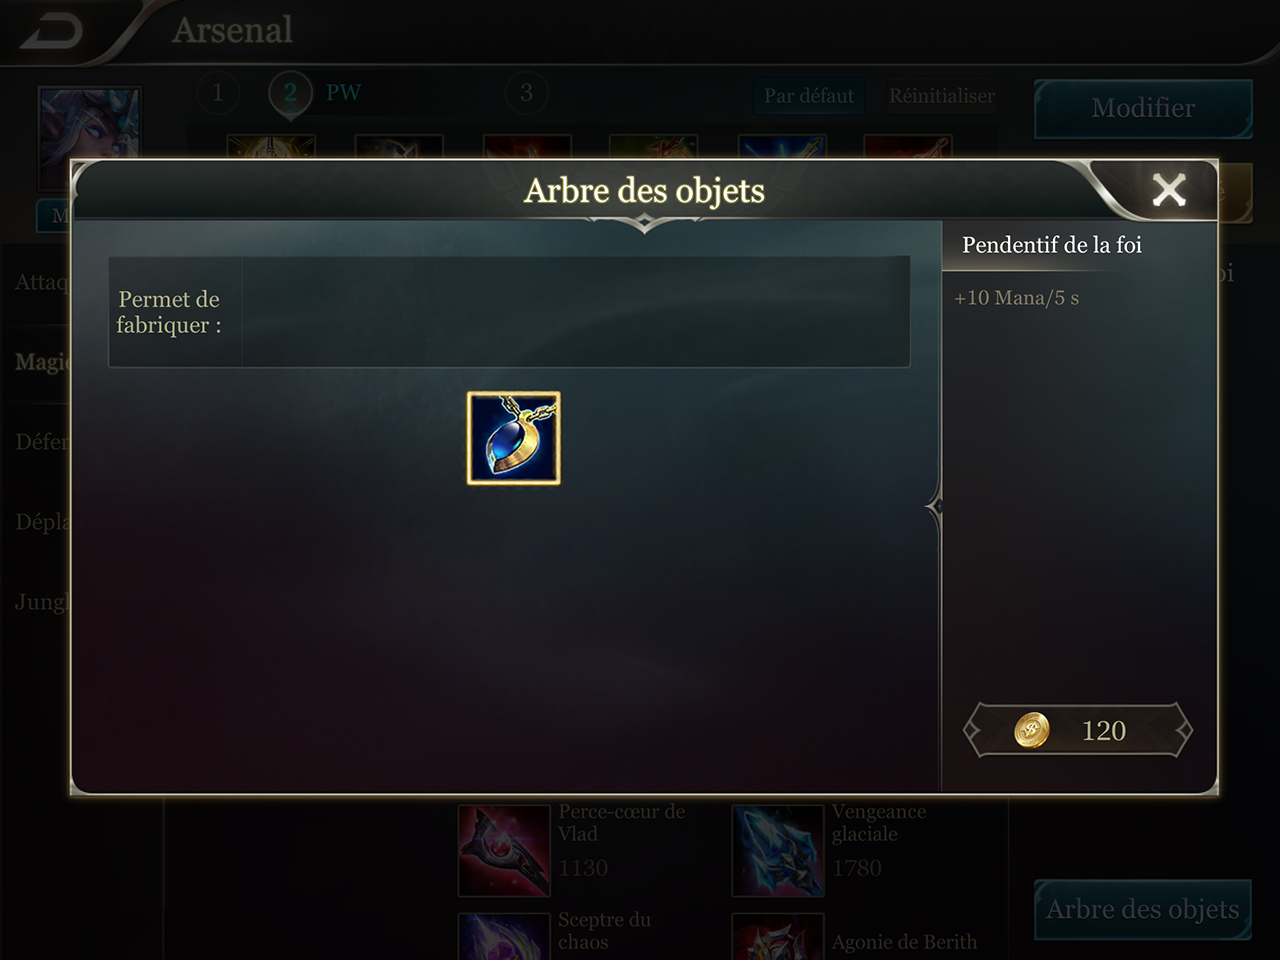Select the Agonie de Berith item icon
1280x960 pixels.
(778, 937)
